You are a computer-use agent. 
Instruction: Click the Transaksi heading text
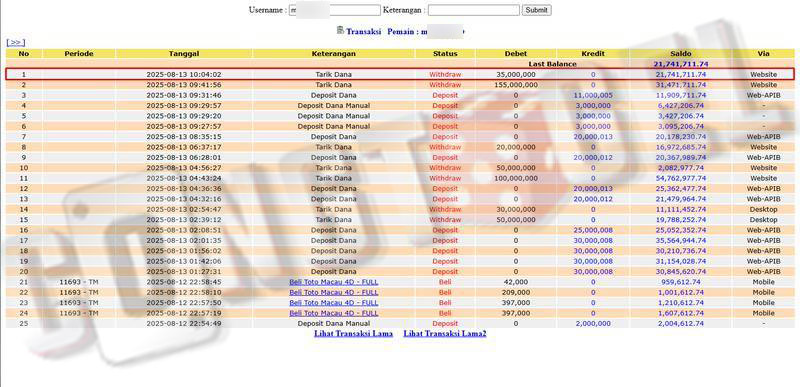pos(363,32)
